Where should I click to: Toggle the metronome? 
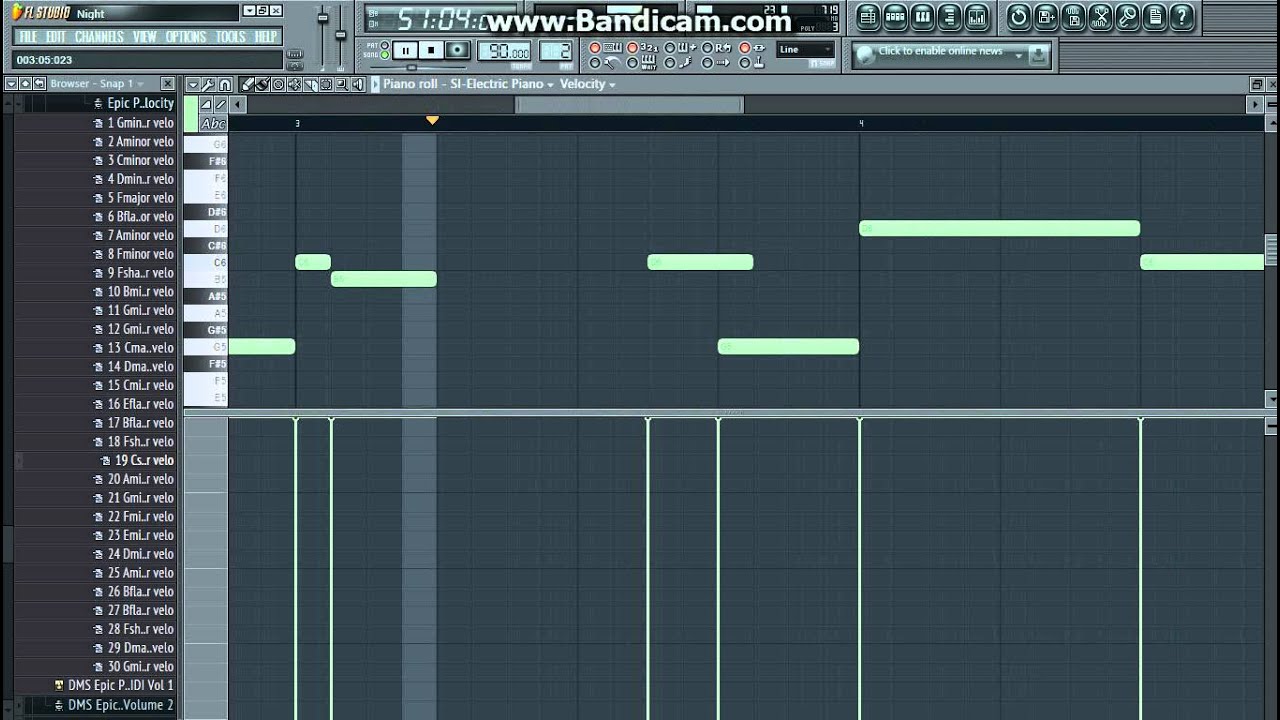[595, 63]
